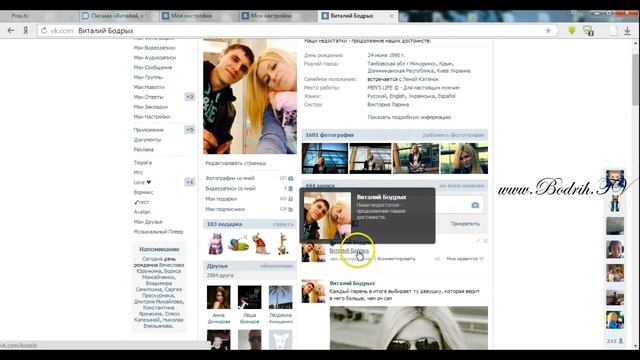Click Комментировать under the post
The height and width of the screenshot is (360, 640).
(x=396, y=259)
